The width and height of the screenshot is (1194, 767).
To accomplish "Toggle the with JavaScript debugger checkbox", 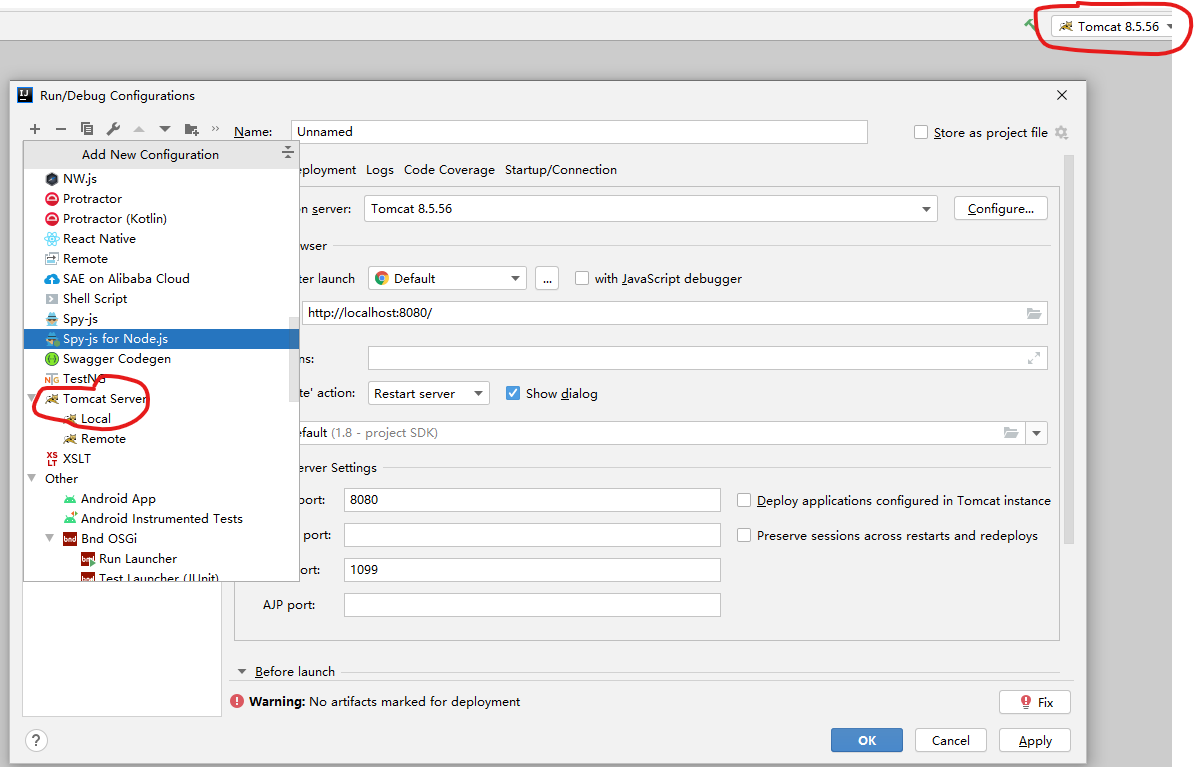I will coord(582,279).
